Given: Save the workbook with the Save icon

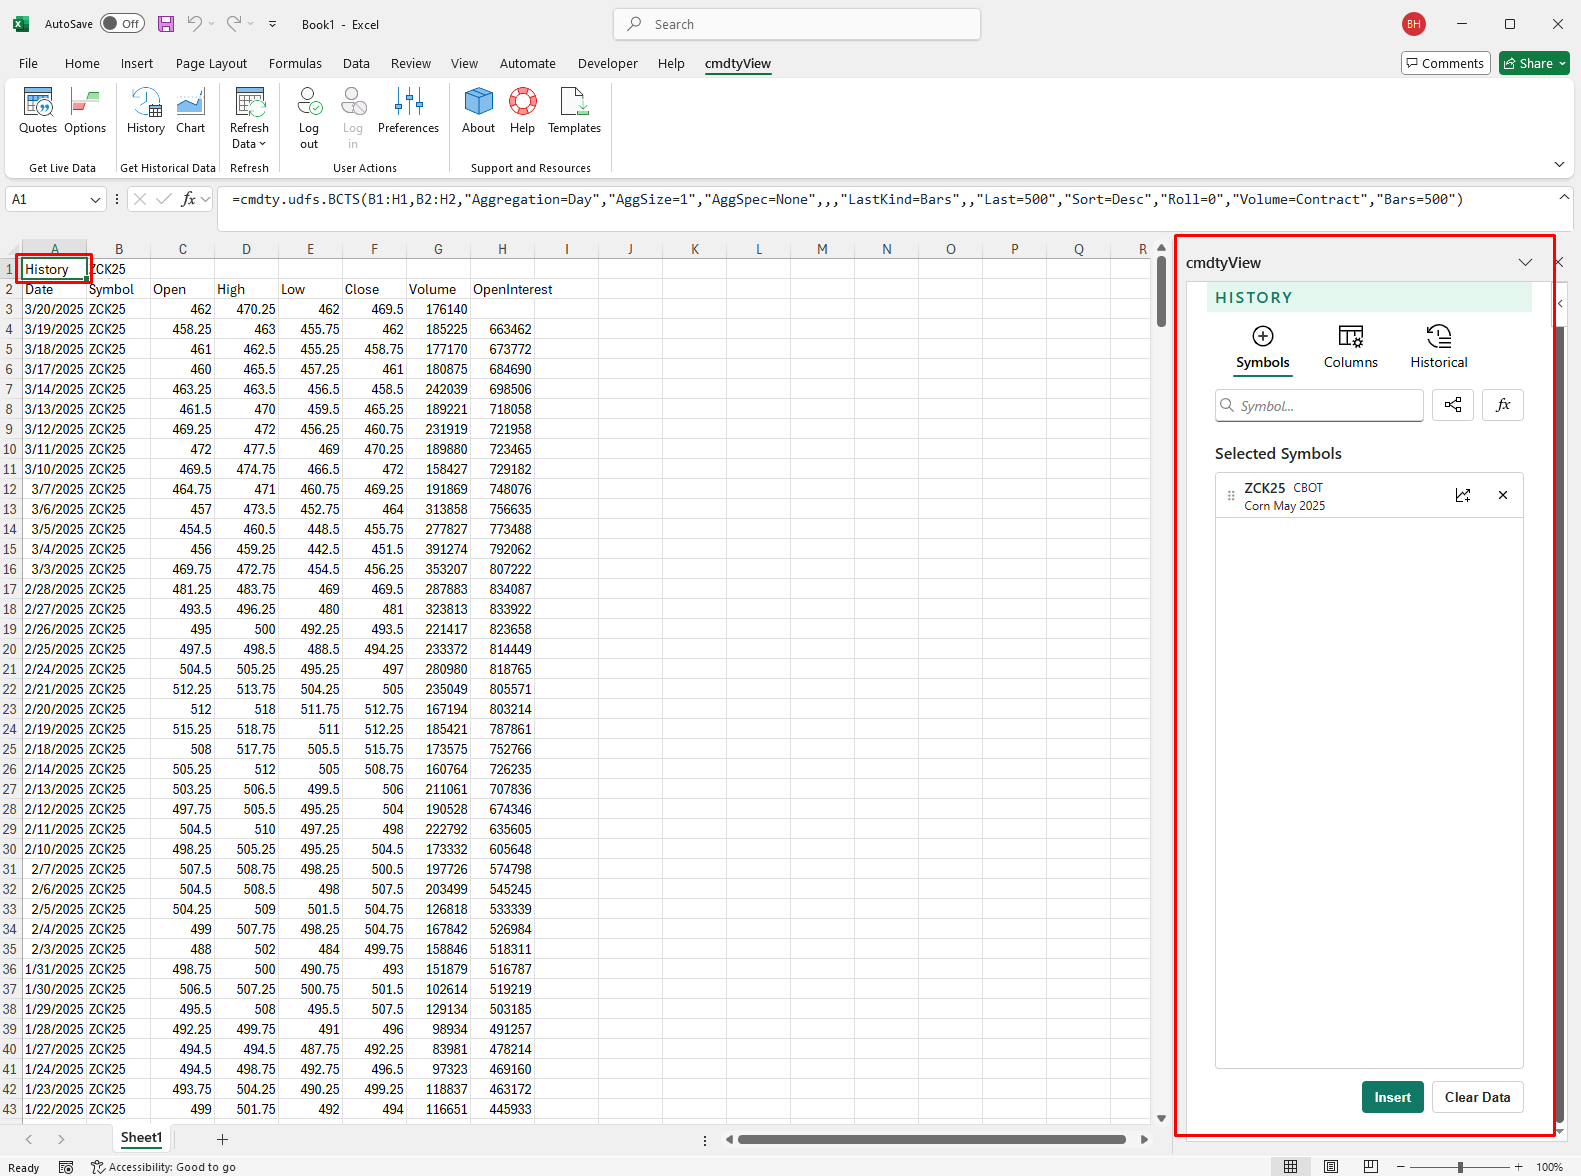Looking at the screenshot, I should (166, 24).
